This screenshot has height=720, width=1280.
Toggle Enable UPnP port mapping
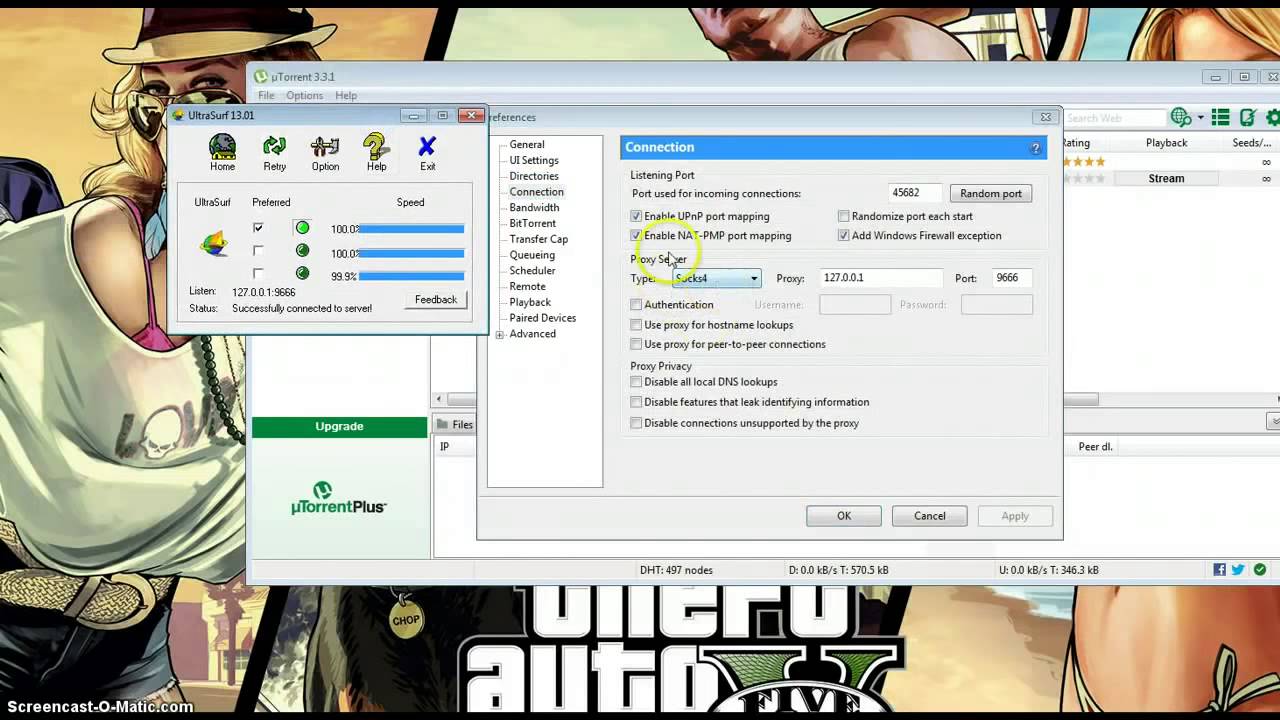coord(636,216)
